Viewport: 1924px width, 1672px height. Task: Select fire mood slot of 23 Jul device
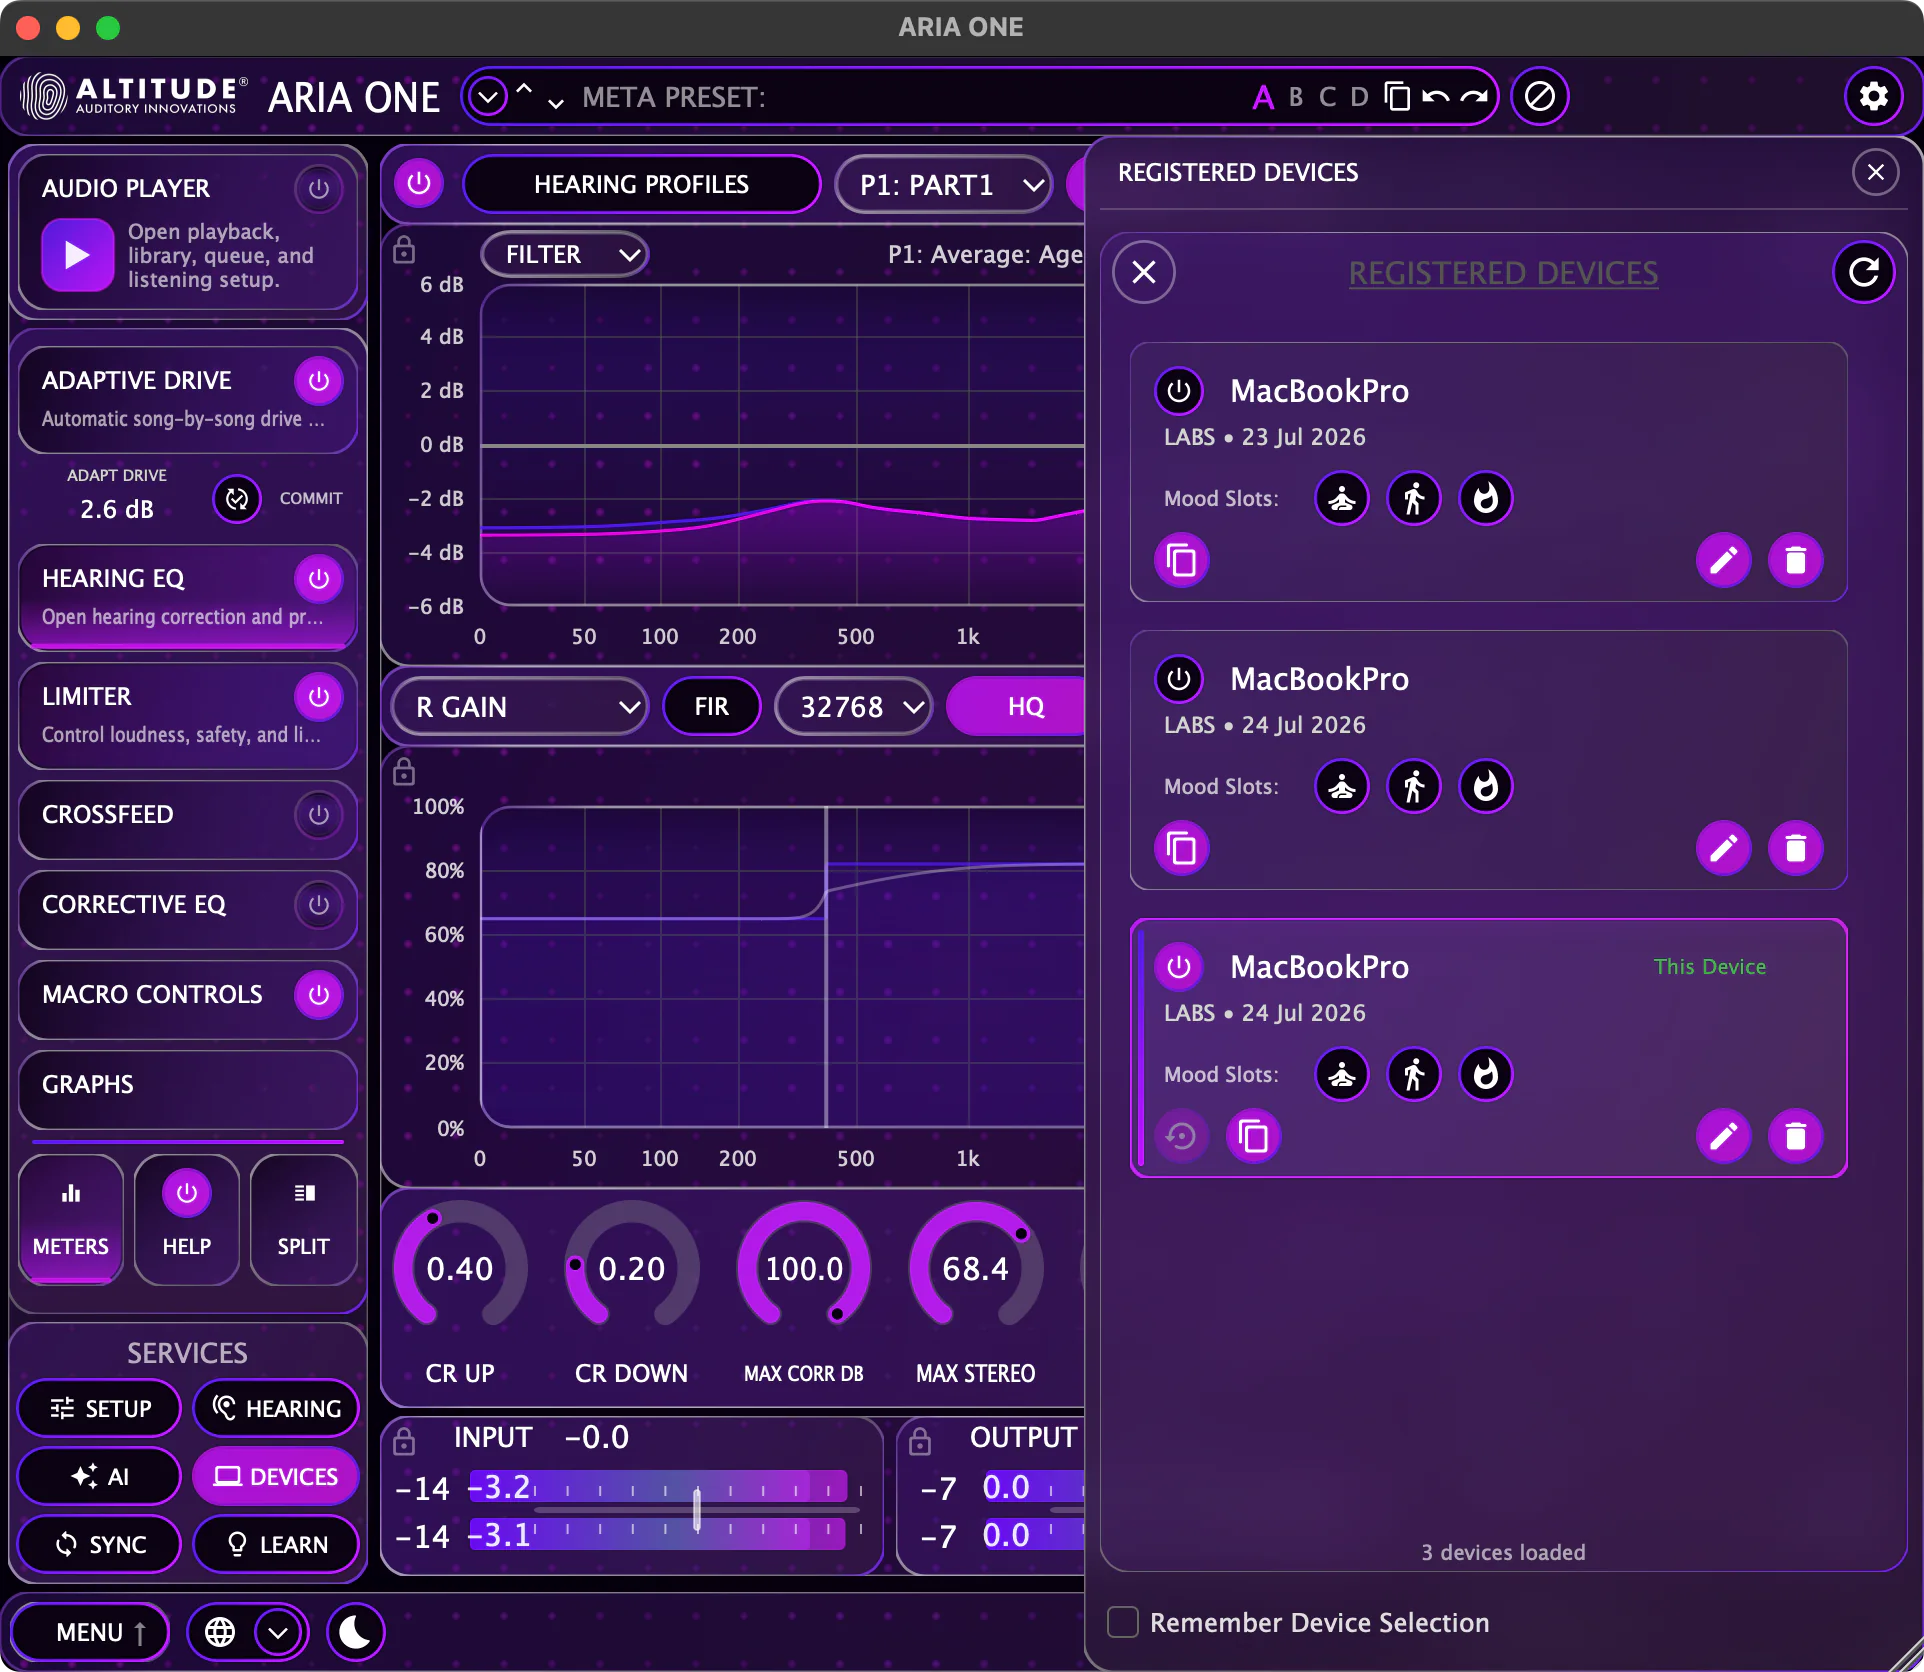(1486, 498)
